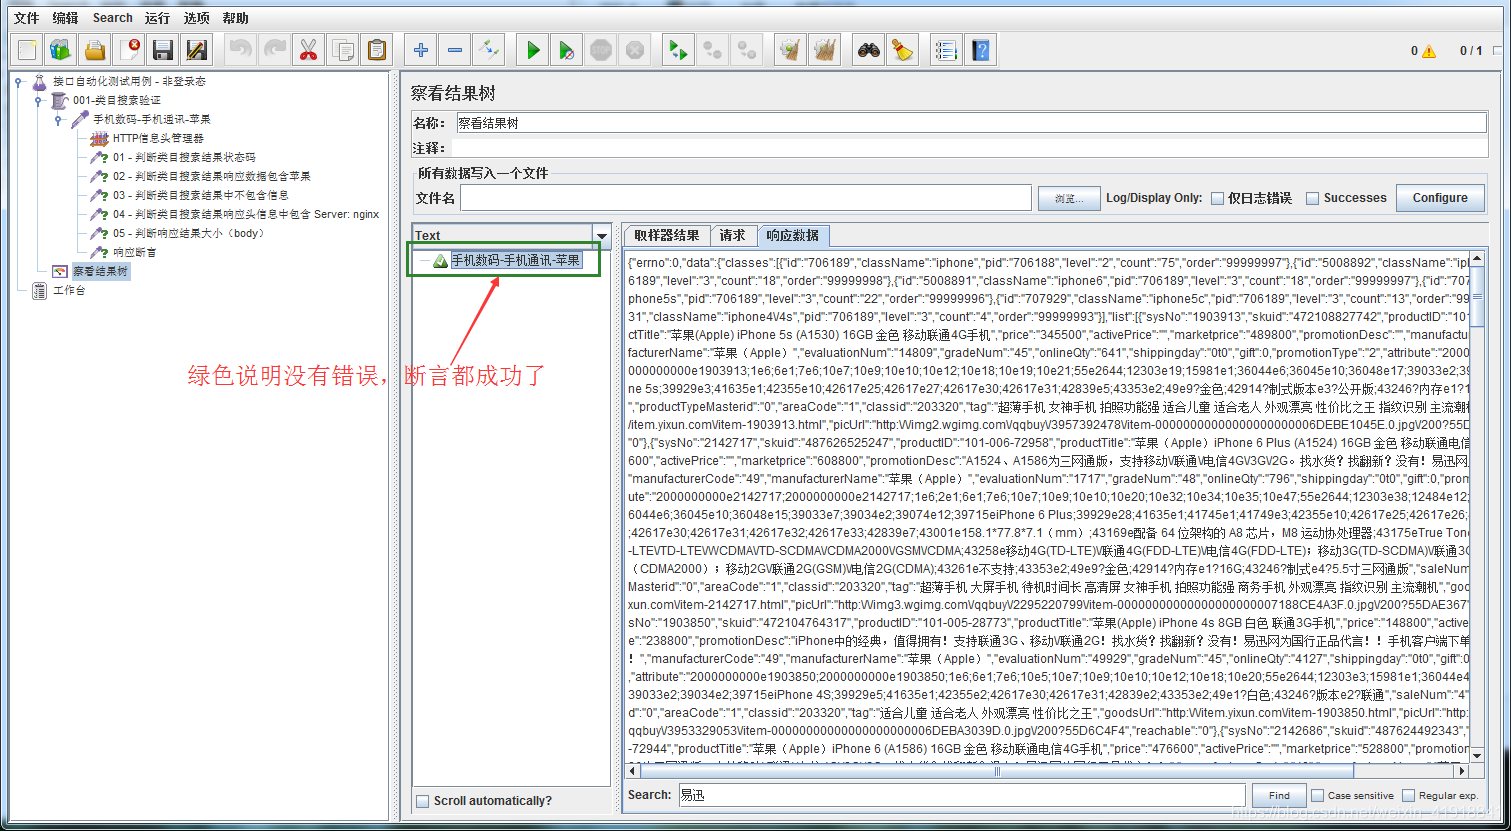The height and width of the screenshot is (831, 1511).
Task: Open the Search menu
Action: (x=112, y=18)
